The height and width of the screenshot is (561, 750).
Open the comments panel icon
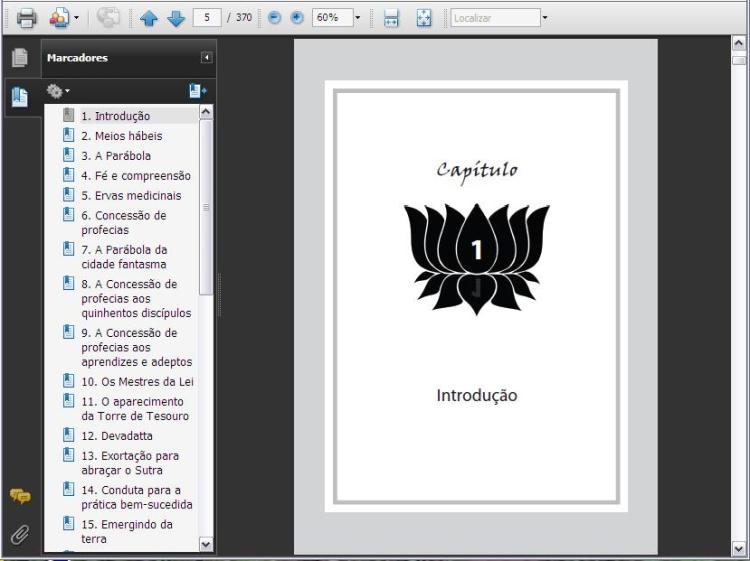pyautogui.click(x=19, y=496)
